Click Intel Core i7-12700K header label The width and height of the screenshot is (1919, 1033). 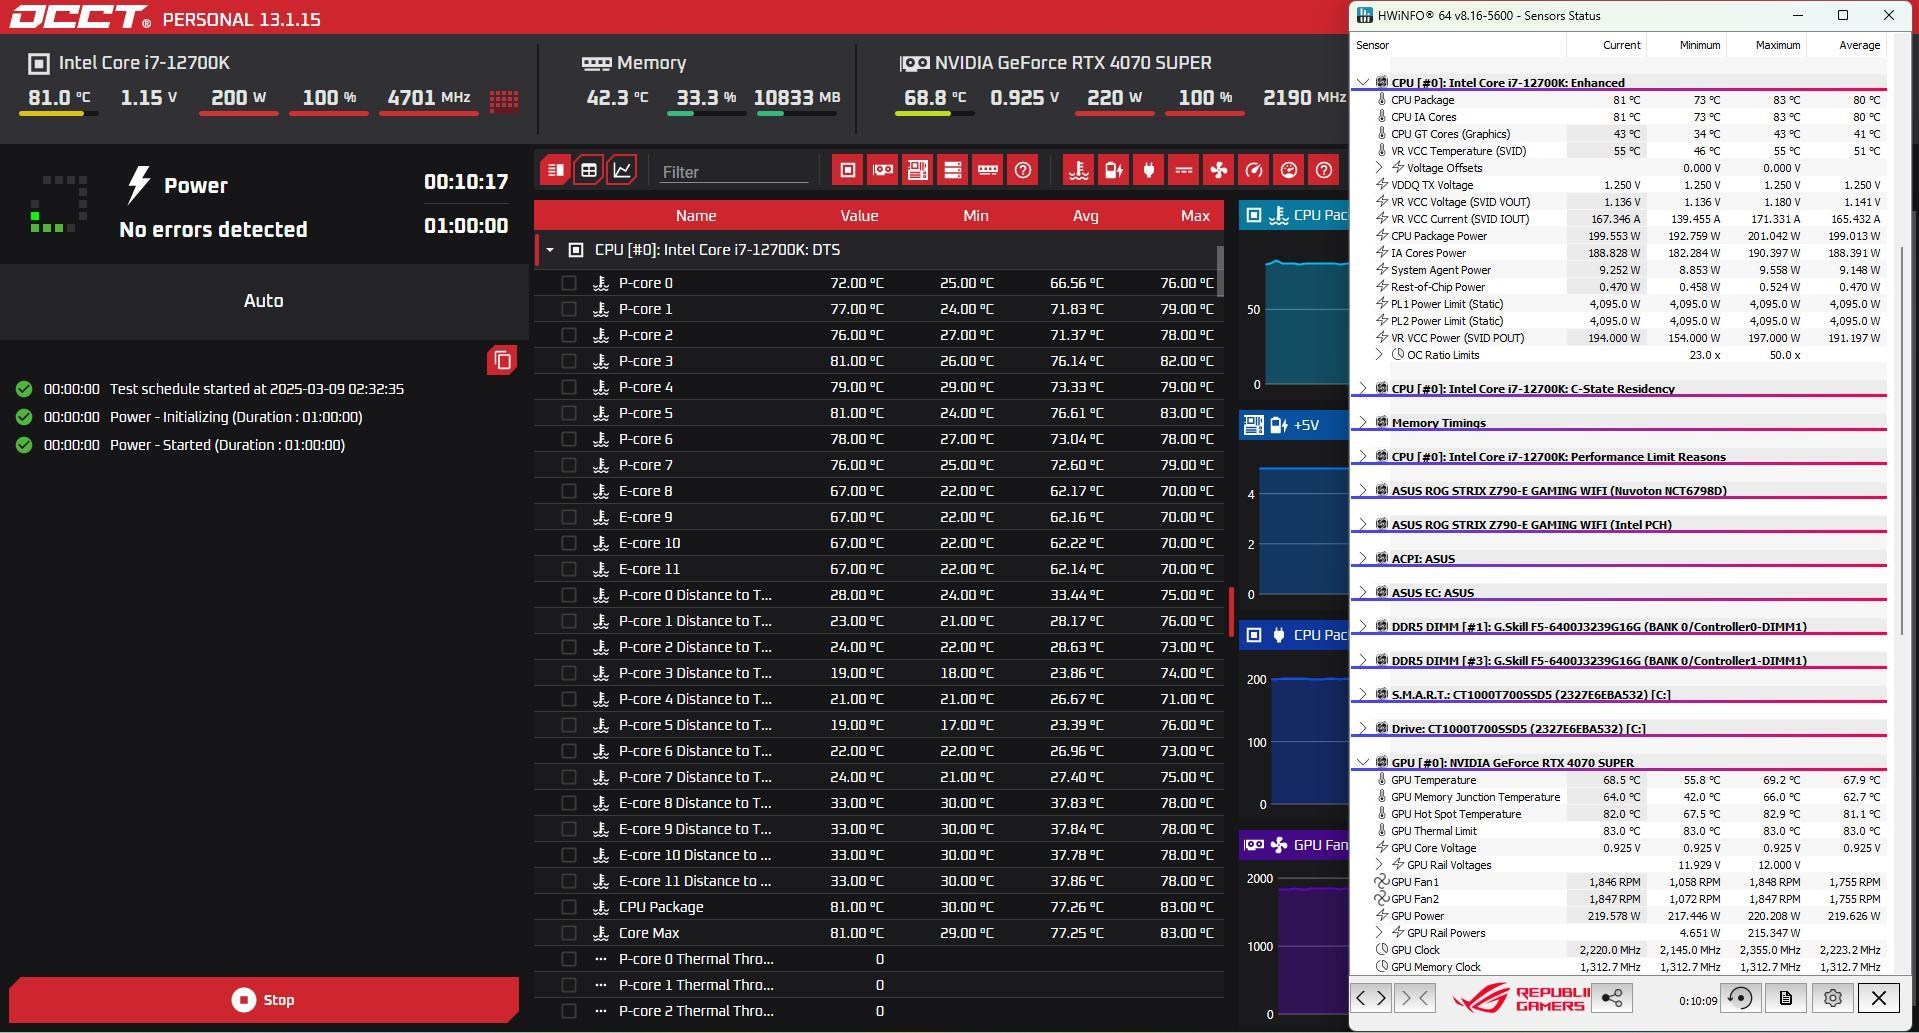click(x=144, y=63)
